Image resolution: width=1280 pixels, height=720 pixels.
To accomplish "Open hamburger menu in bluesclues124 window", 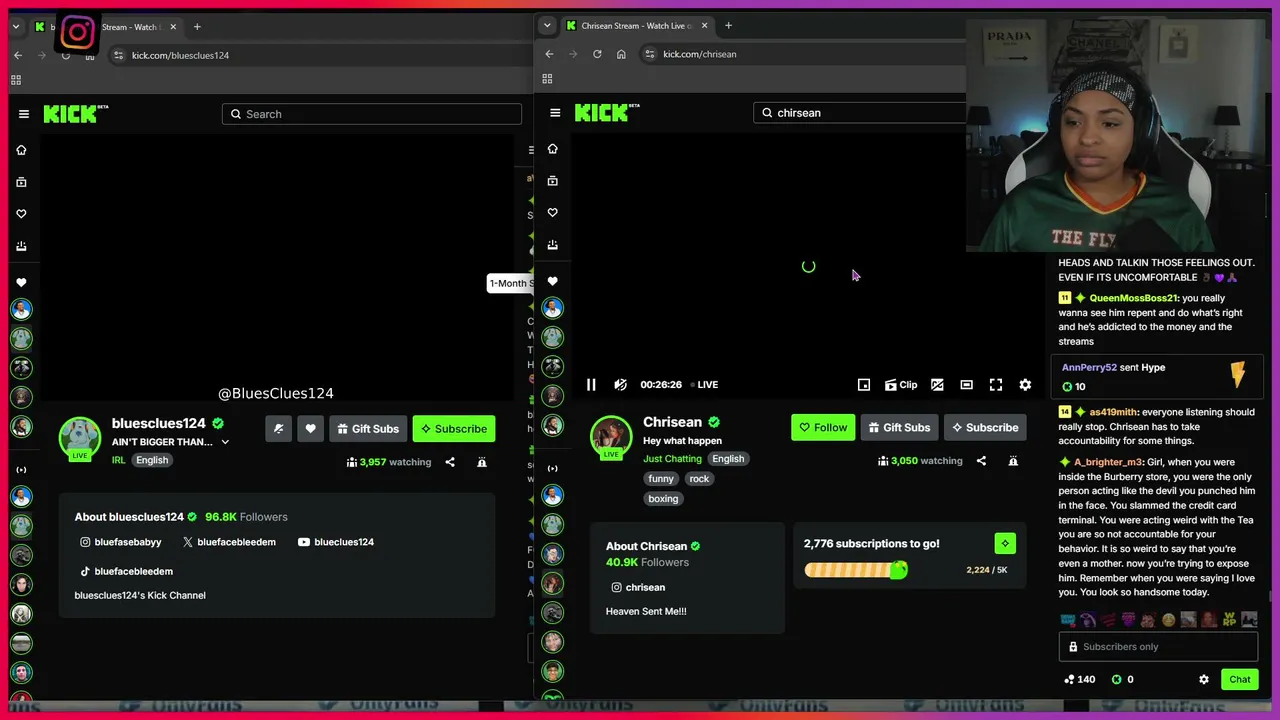I will (x=24, y=114).
